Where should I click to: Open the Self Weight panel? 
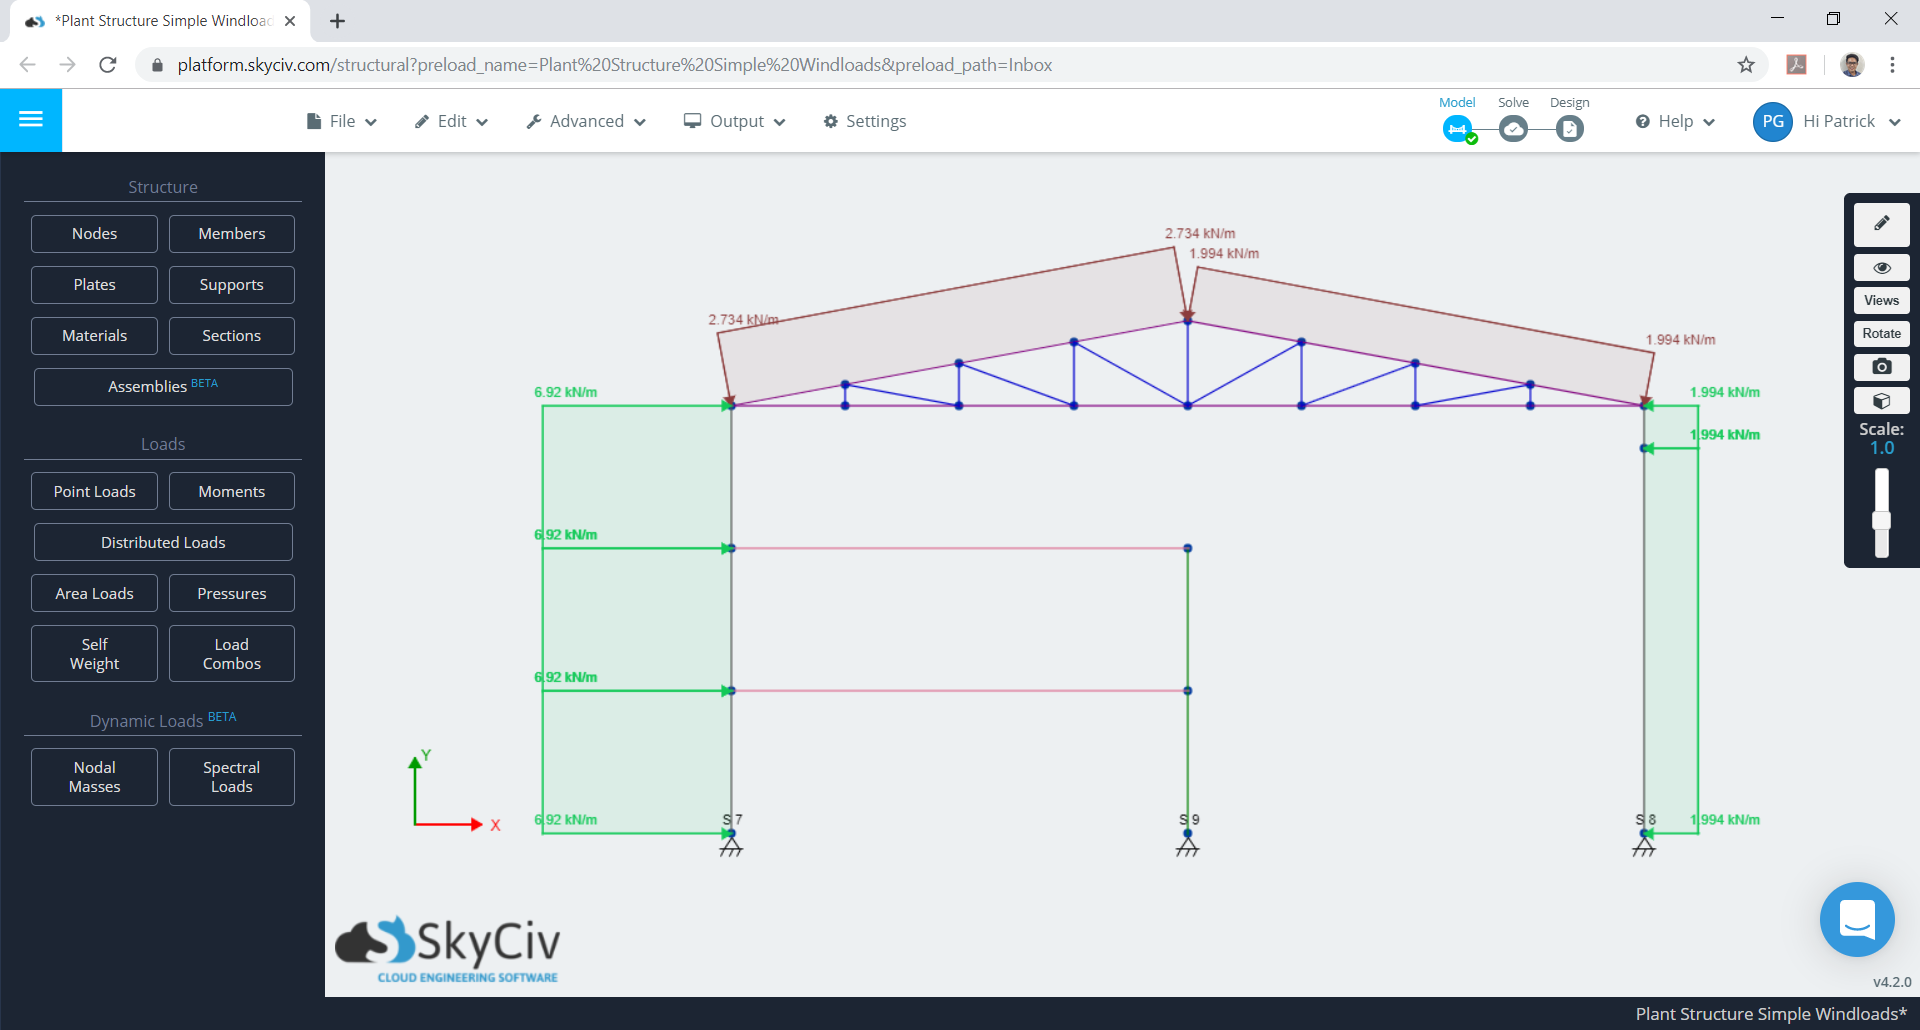tap(94, 654)
